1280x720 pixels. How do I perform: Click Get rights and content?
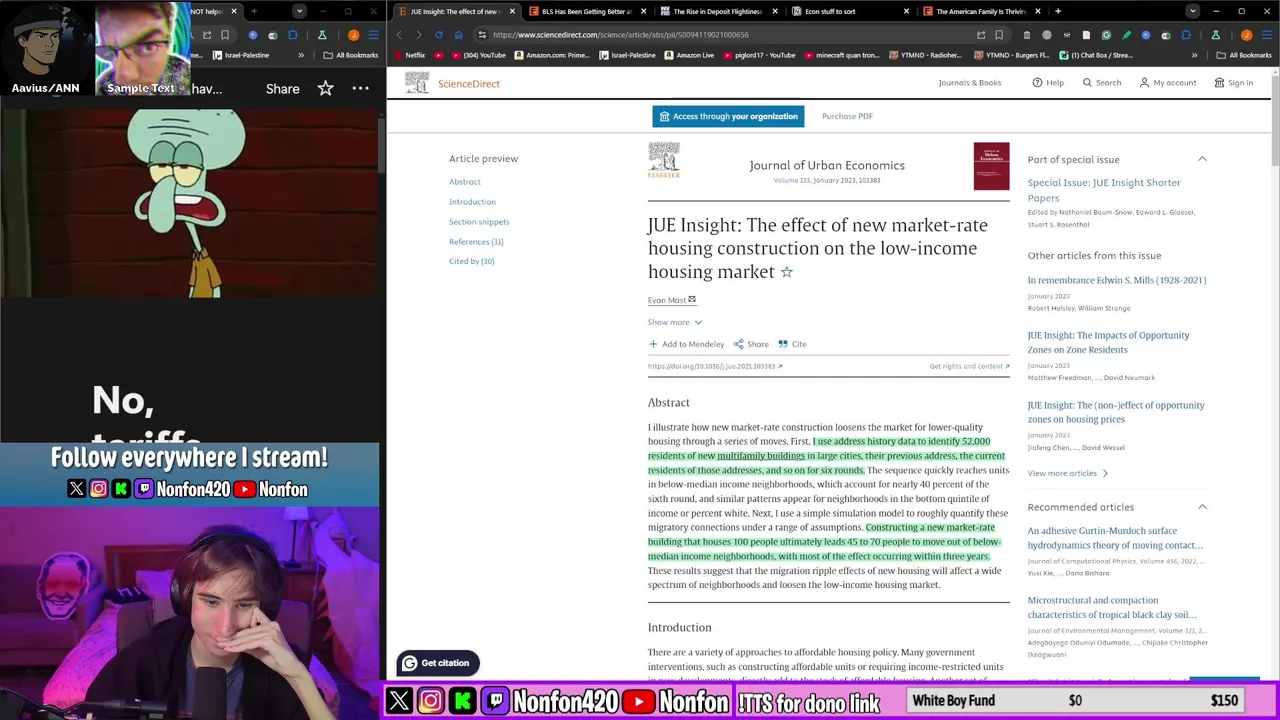pos(969,366)
